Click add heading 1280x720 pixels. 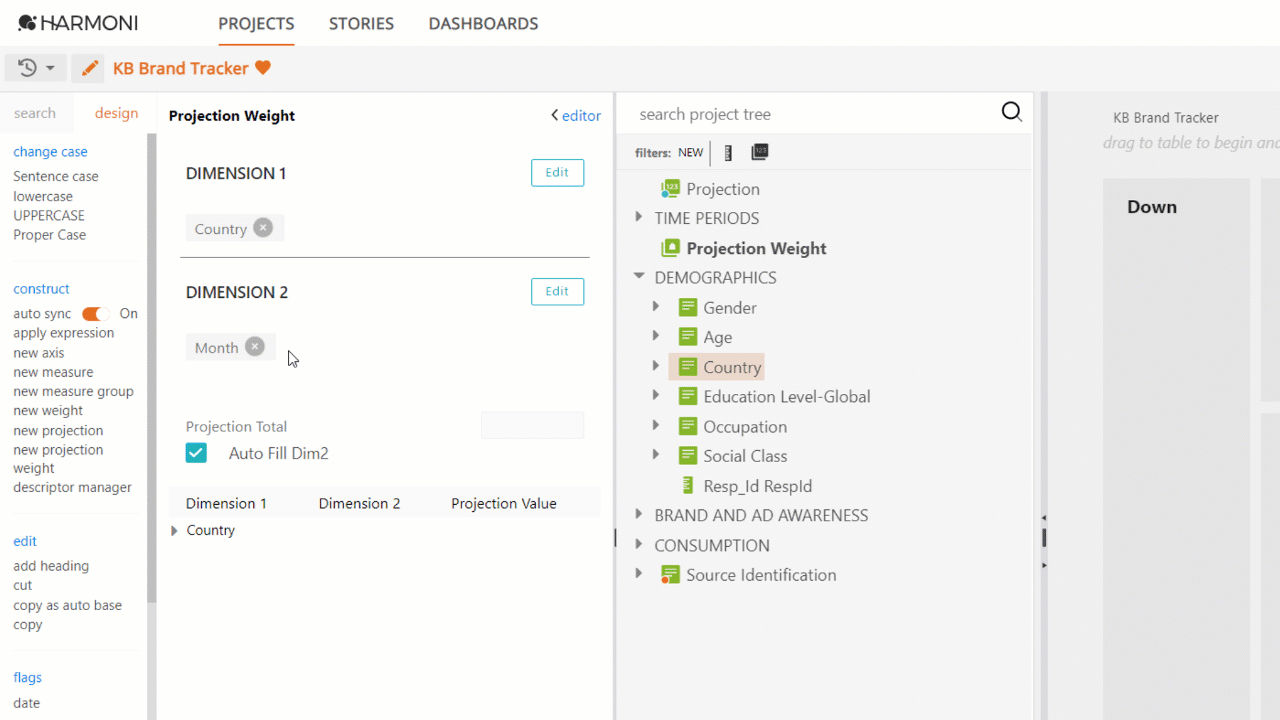click(x=51, y=566)
